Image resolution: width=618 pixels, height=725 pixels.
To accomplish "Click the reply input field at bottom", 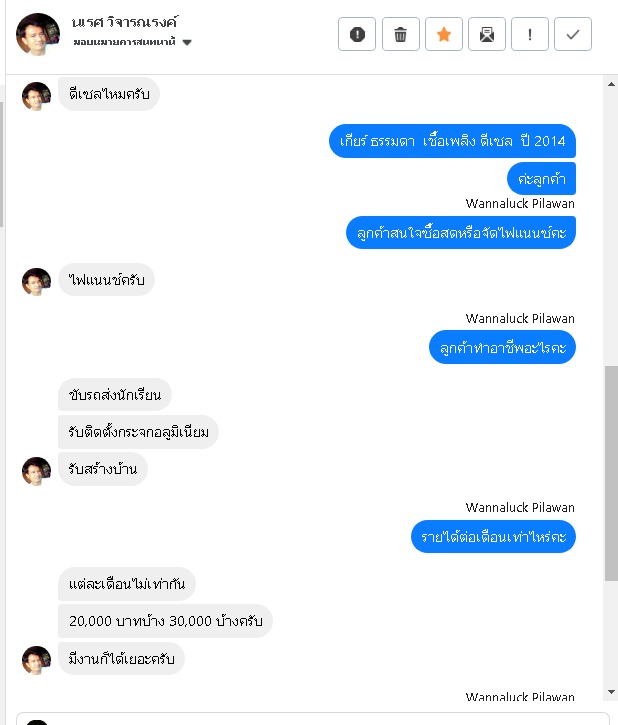I will (312, 719).
